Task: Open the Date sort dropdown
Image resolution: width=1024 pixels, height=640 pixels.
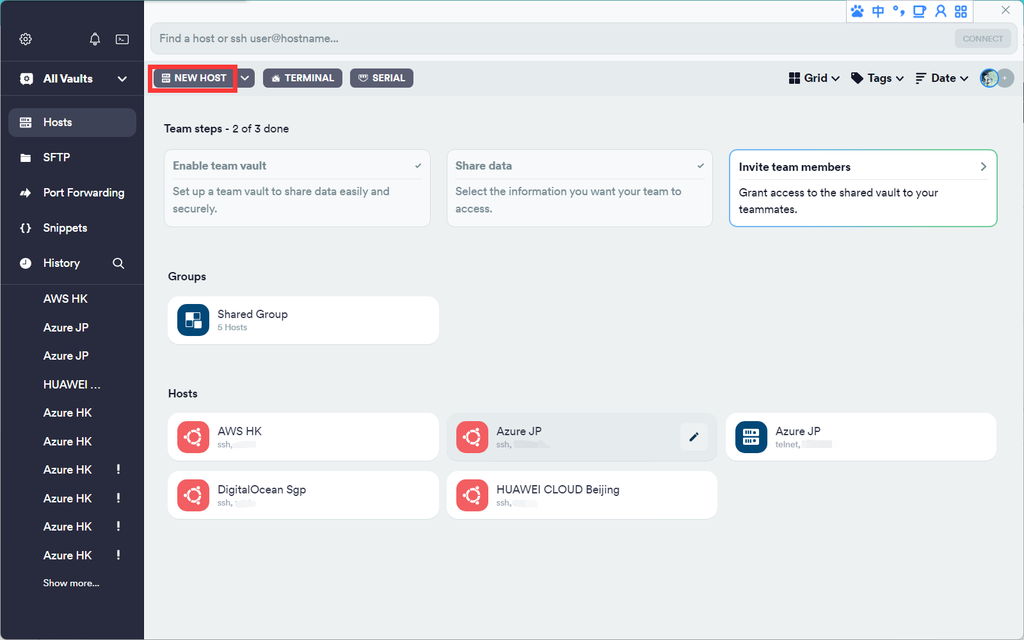Action: coord(941,78)
